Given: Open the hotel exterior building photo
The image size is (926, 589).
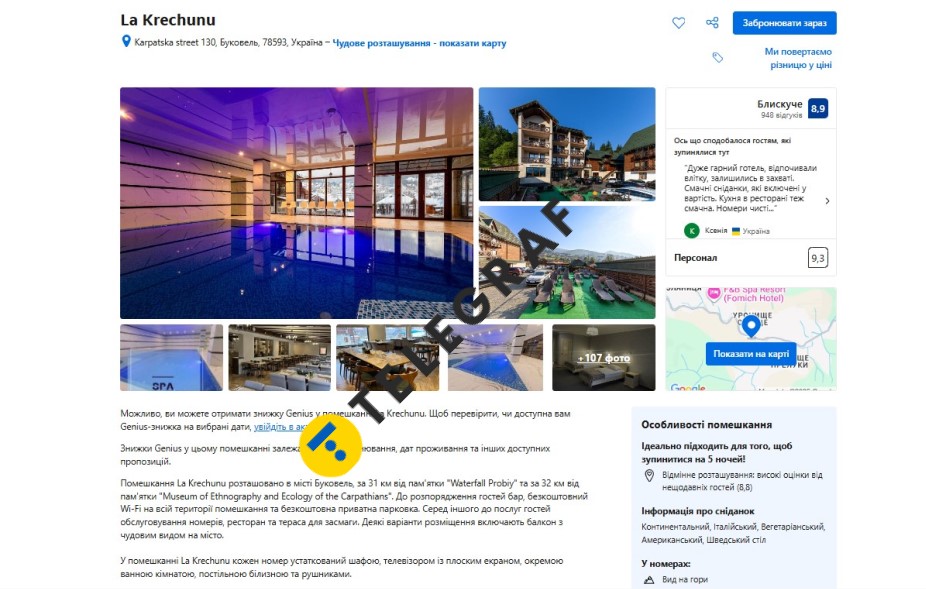Looking at the screenshot, I should pos(567,145).
